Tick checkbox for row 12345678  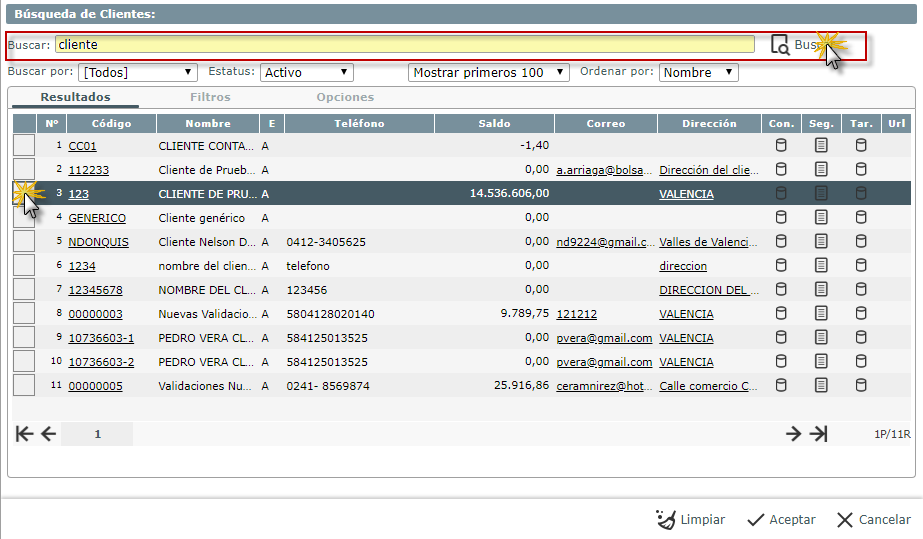tap(24, 290)
